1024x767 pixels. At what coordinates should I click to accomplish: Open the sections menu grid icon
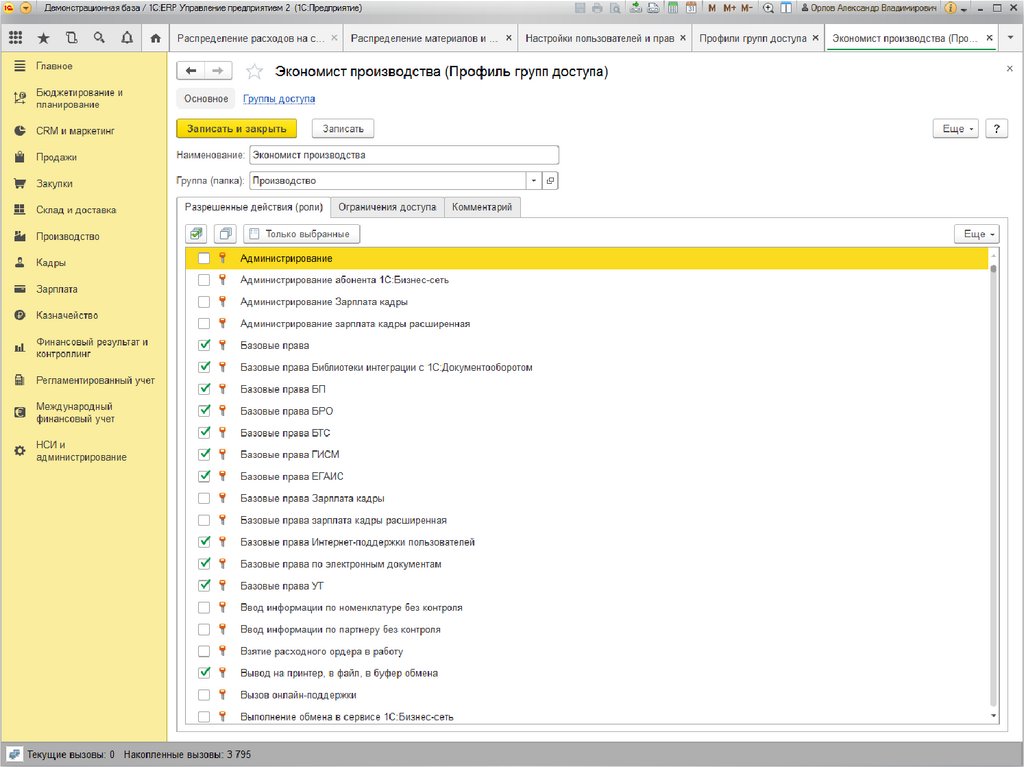16,38
